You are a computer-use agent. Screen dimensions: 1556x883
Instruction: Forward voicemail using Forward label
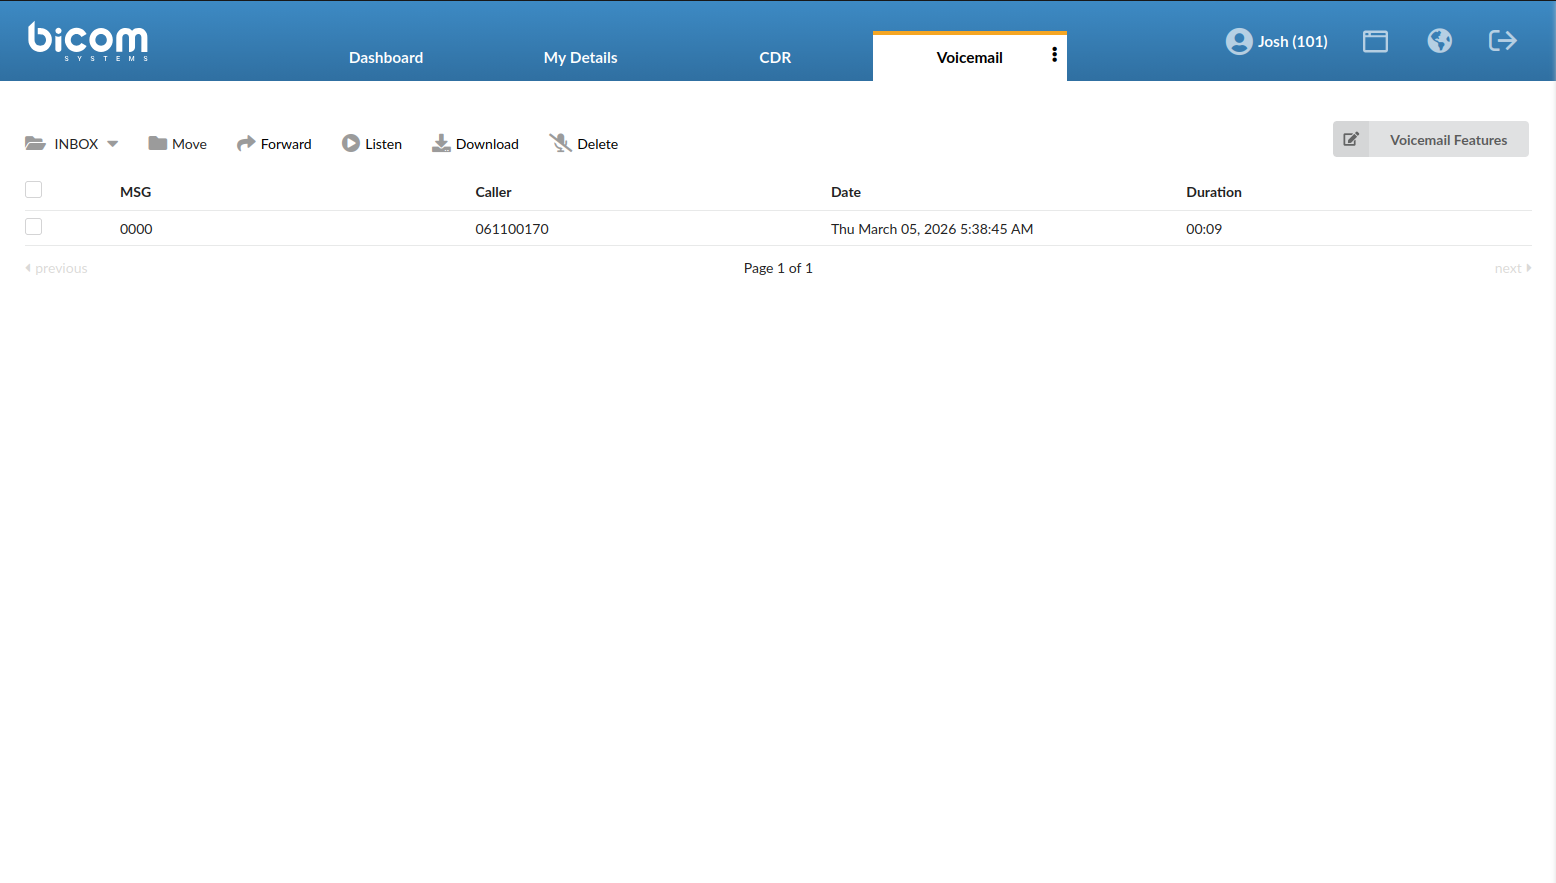pyautogui.click(x=286, y=144)
